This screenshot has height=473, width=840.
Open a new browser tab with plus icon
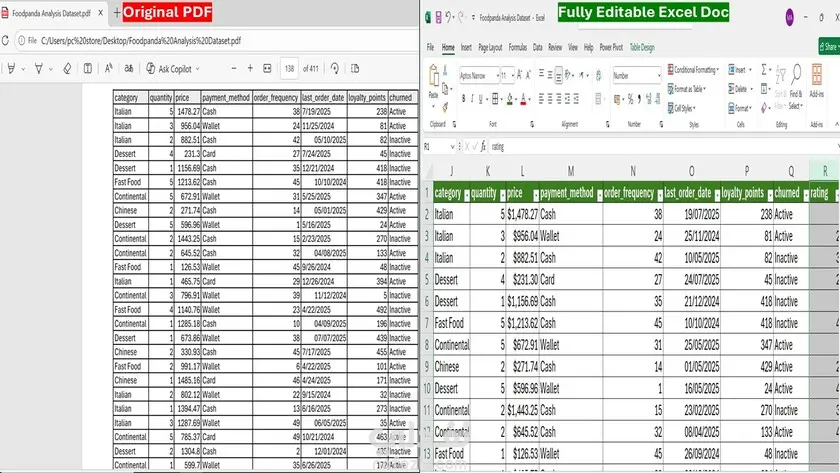pyautogui.click(x=117, y=13)
